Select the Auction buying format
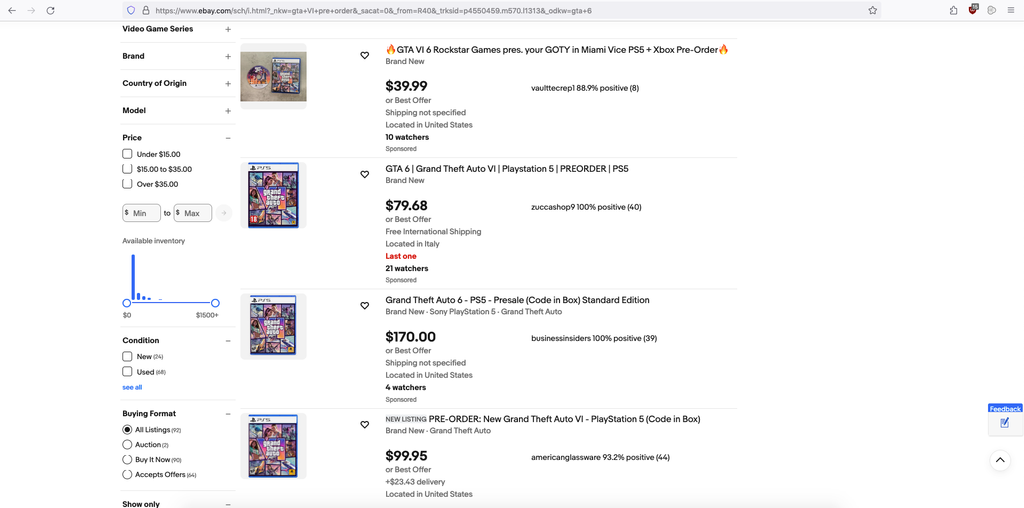 [x=127, y=445]
